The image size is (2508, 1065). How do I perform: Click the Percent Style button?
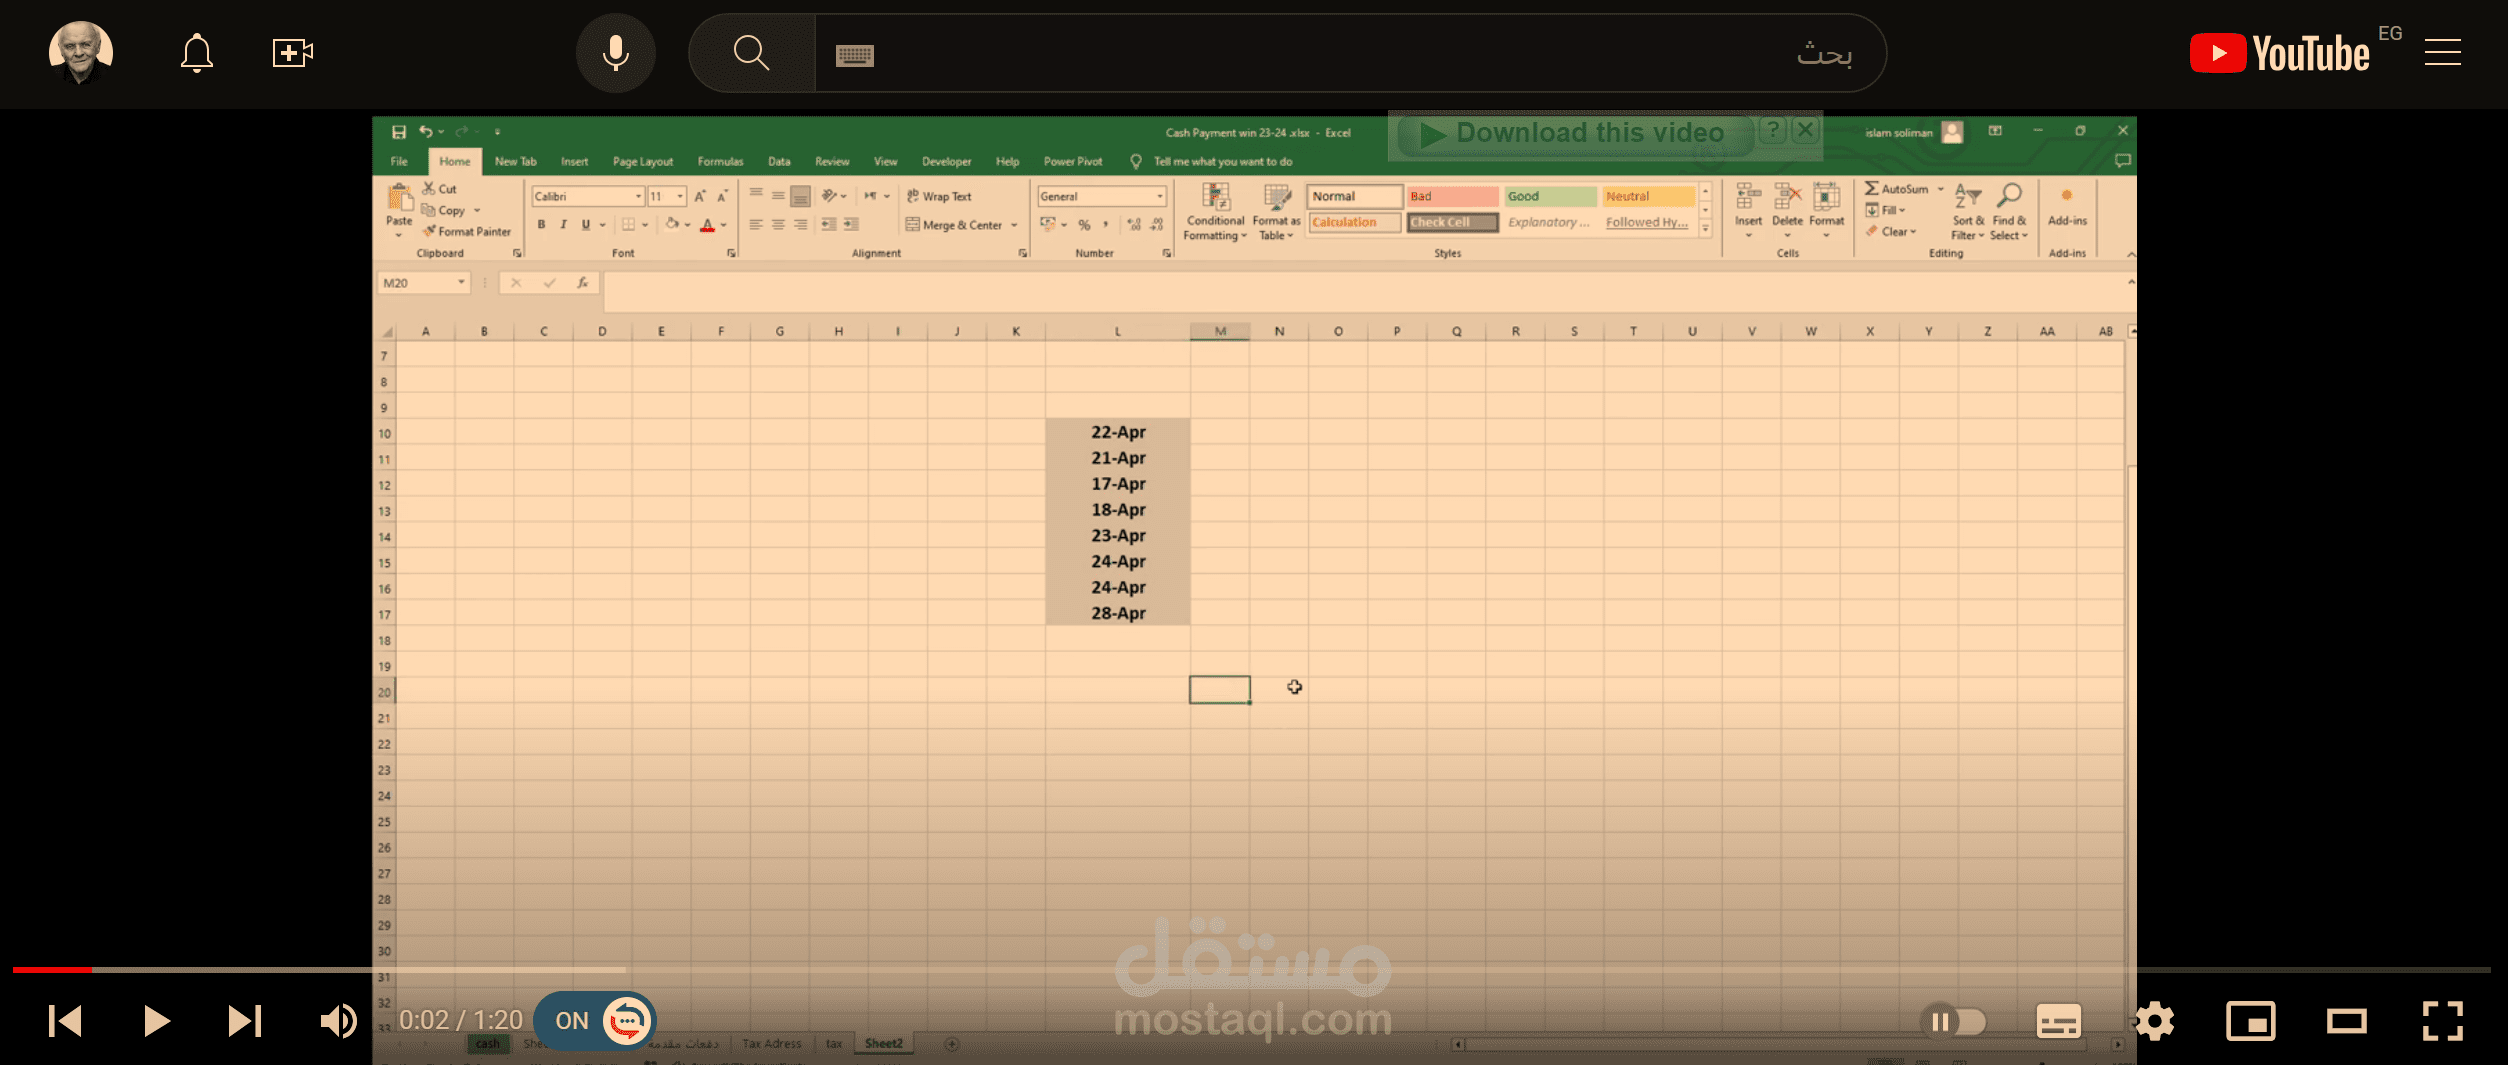coord(1084,225)
